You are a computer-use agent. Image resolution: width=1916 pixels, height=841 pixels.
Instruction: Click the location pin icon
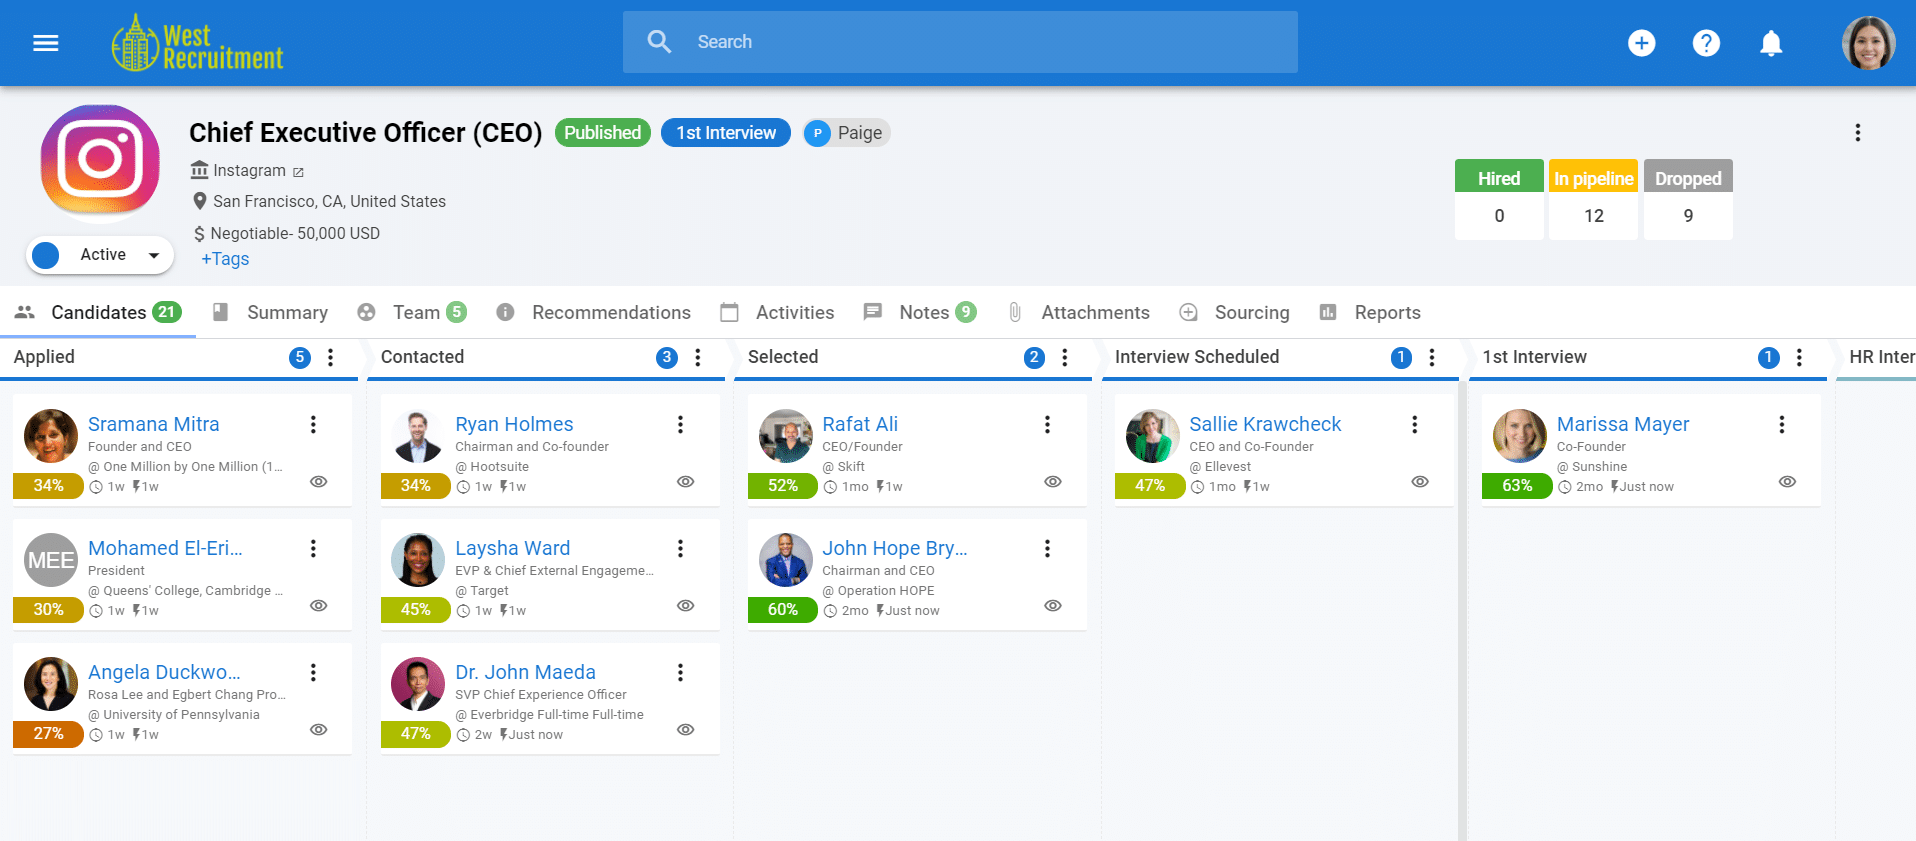200,201
